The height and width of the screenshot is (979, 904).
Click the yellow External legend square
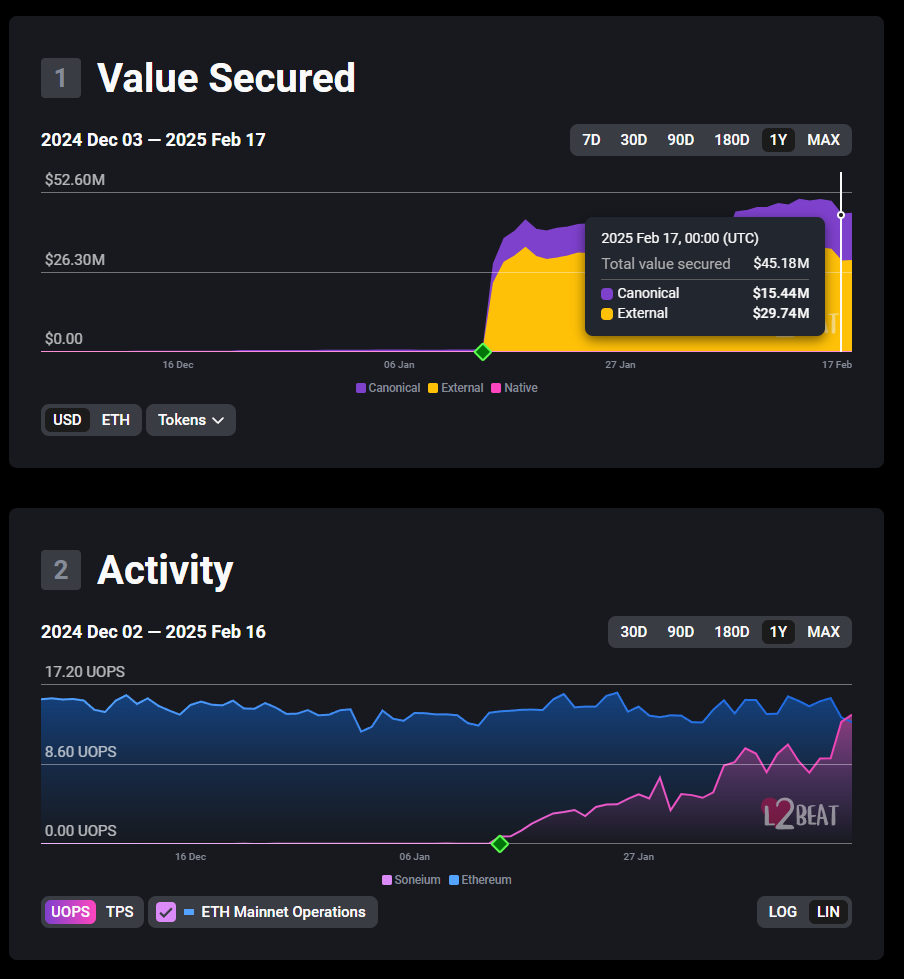(433, 388)
